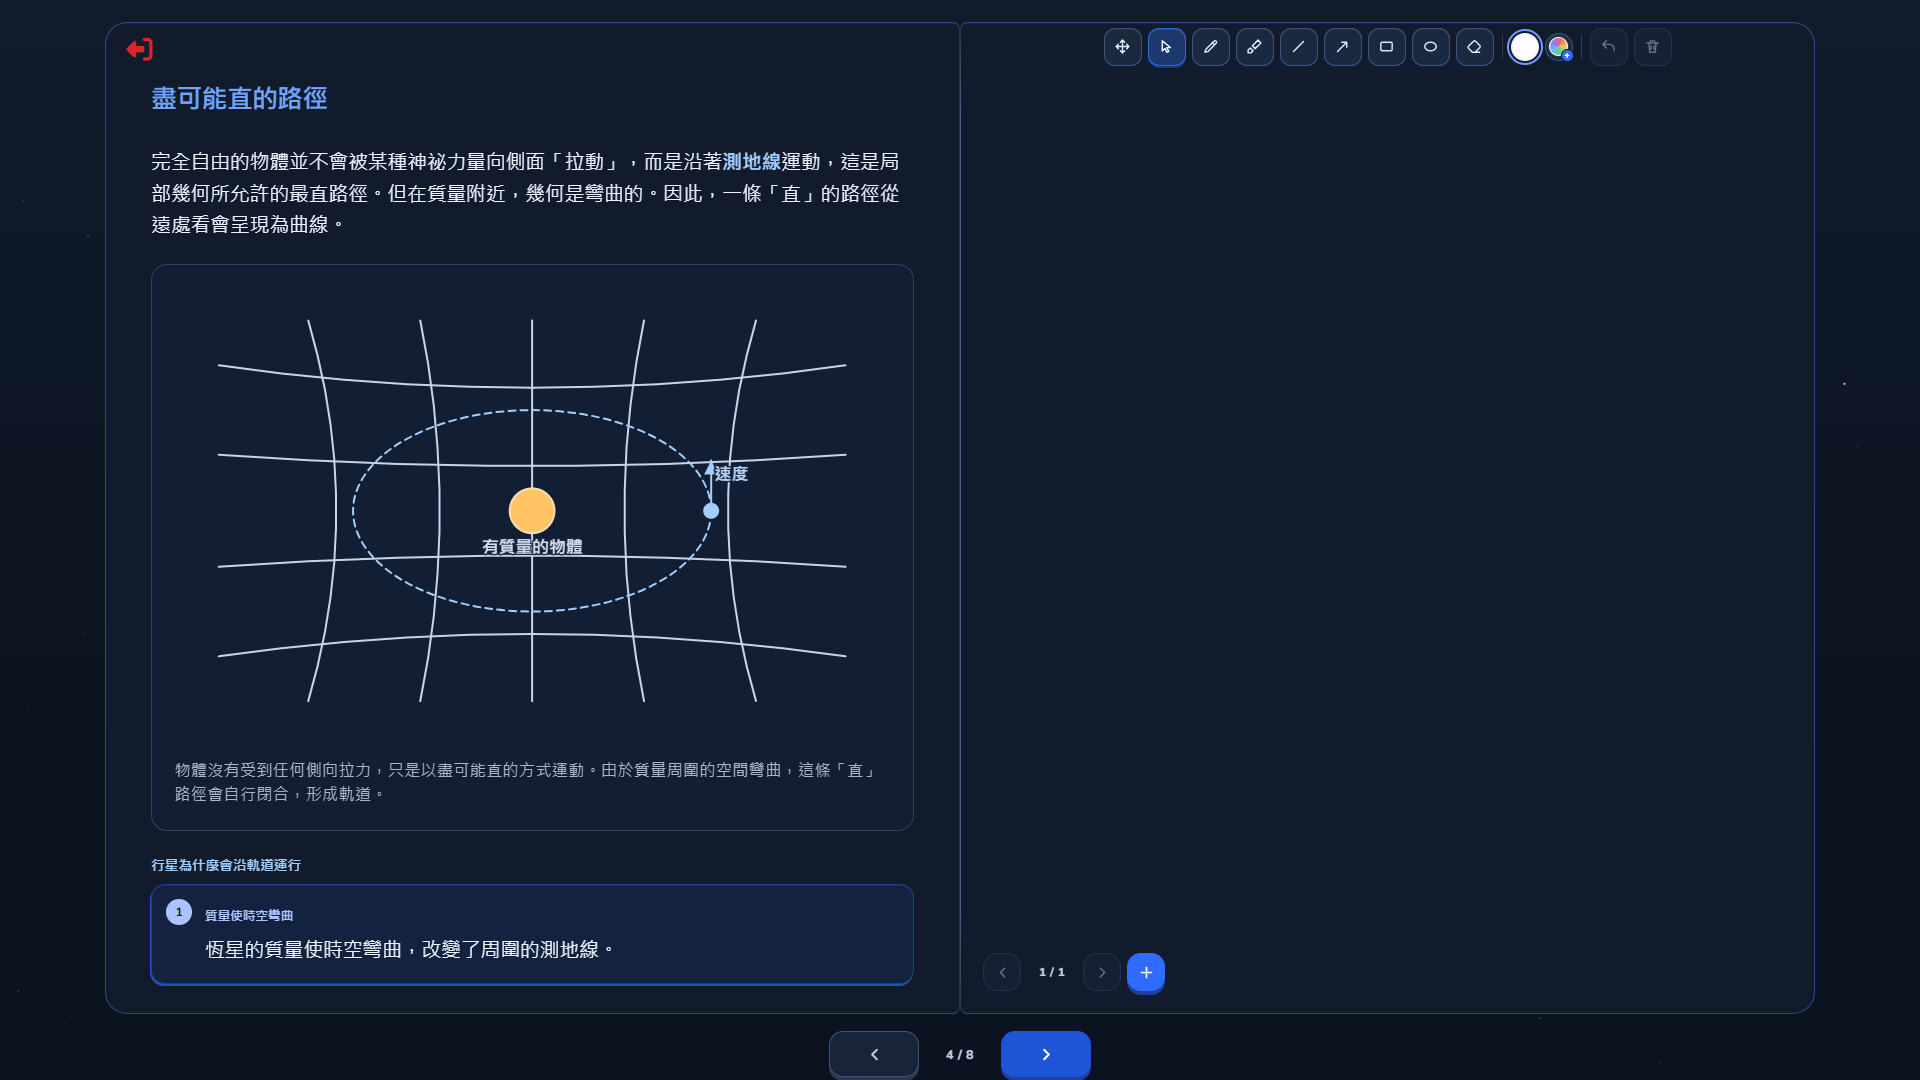Click the numbered badge 1 in step card
The height and width of the screenshot is (1080, 1920).
[179, 912]
